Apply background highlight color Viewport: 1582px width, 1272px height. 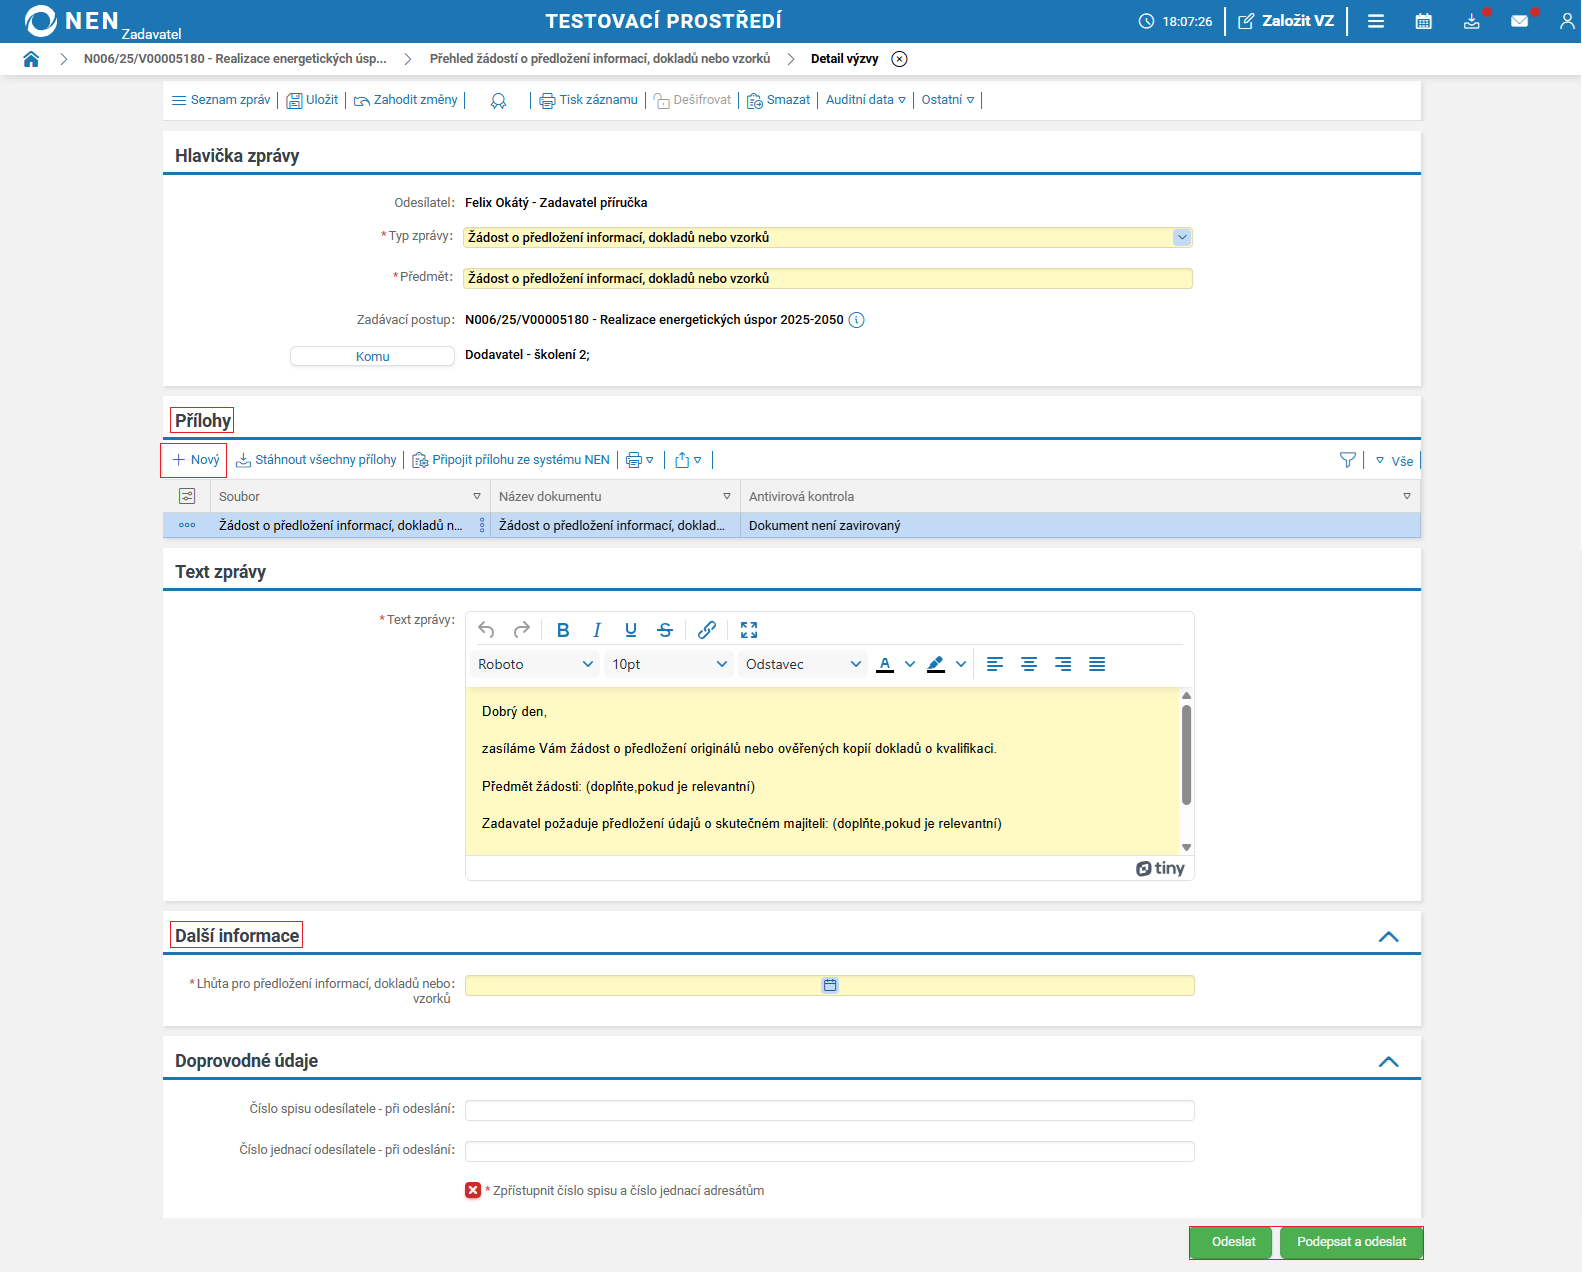(936, 664)
